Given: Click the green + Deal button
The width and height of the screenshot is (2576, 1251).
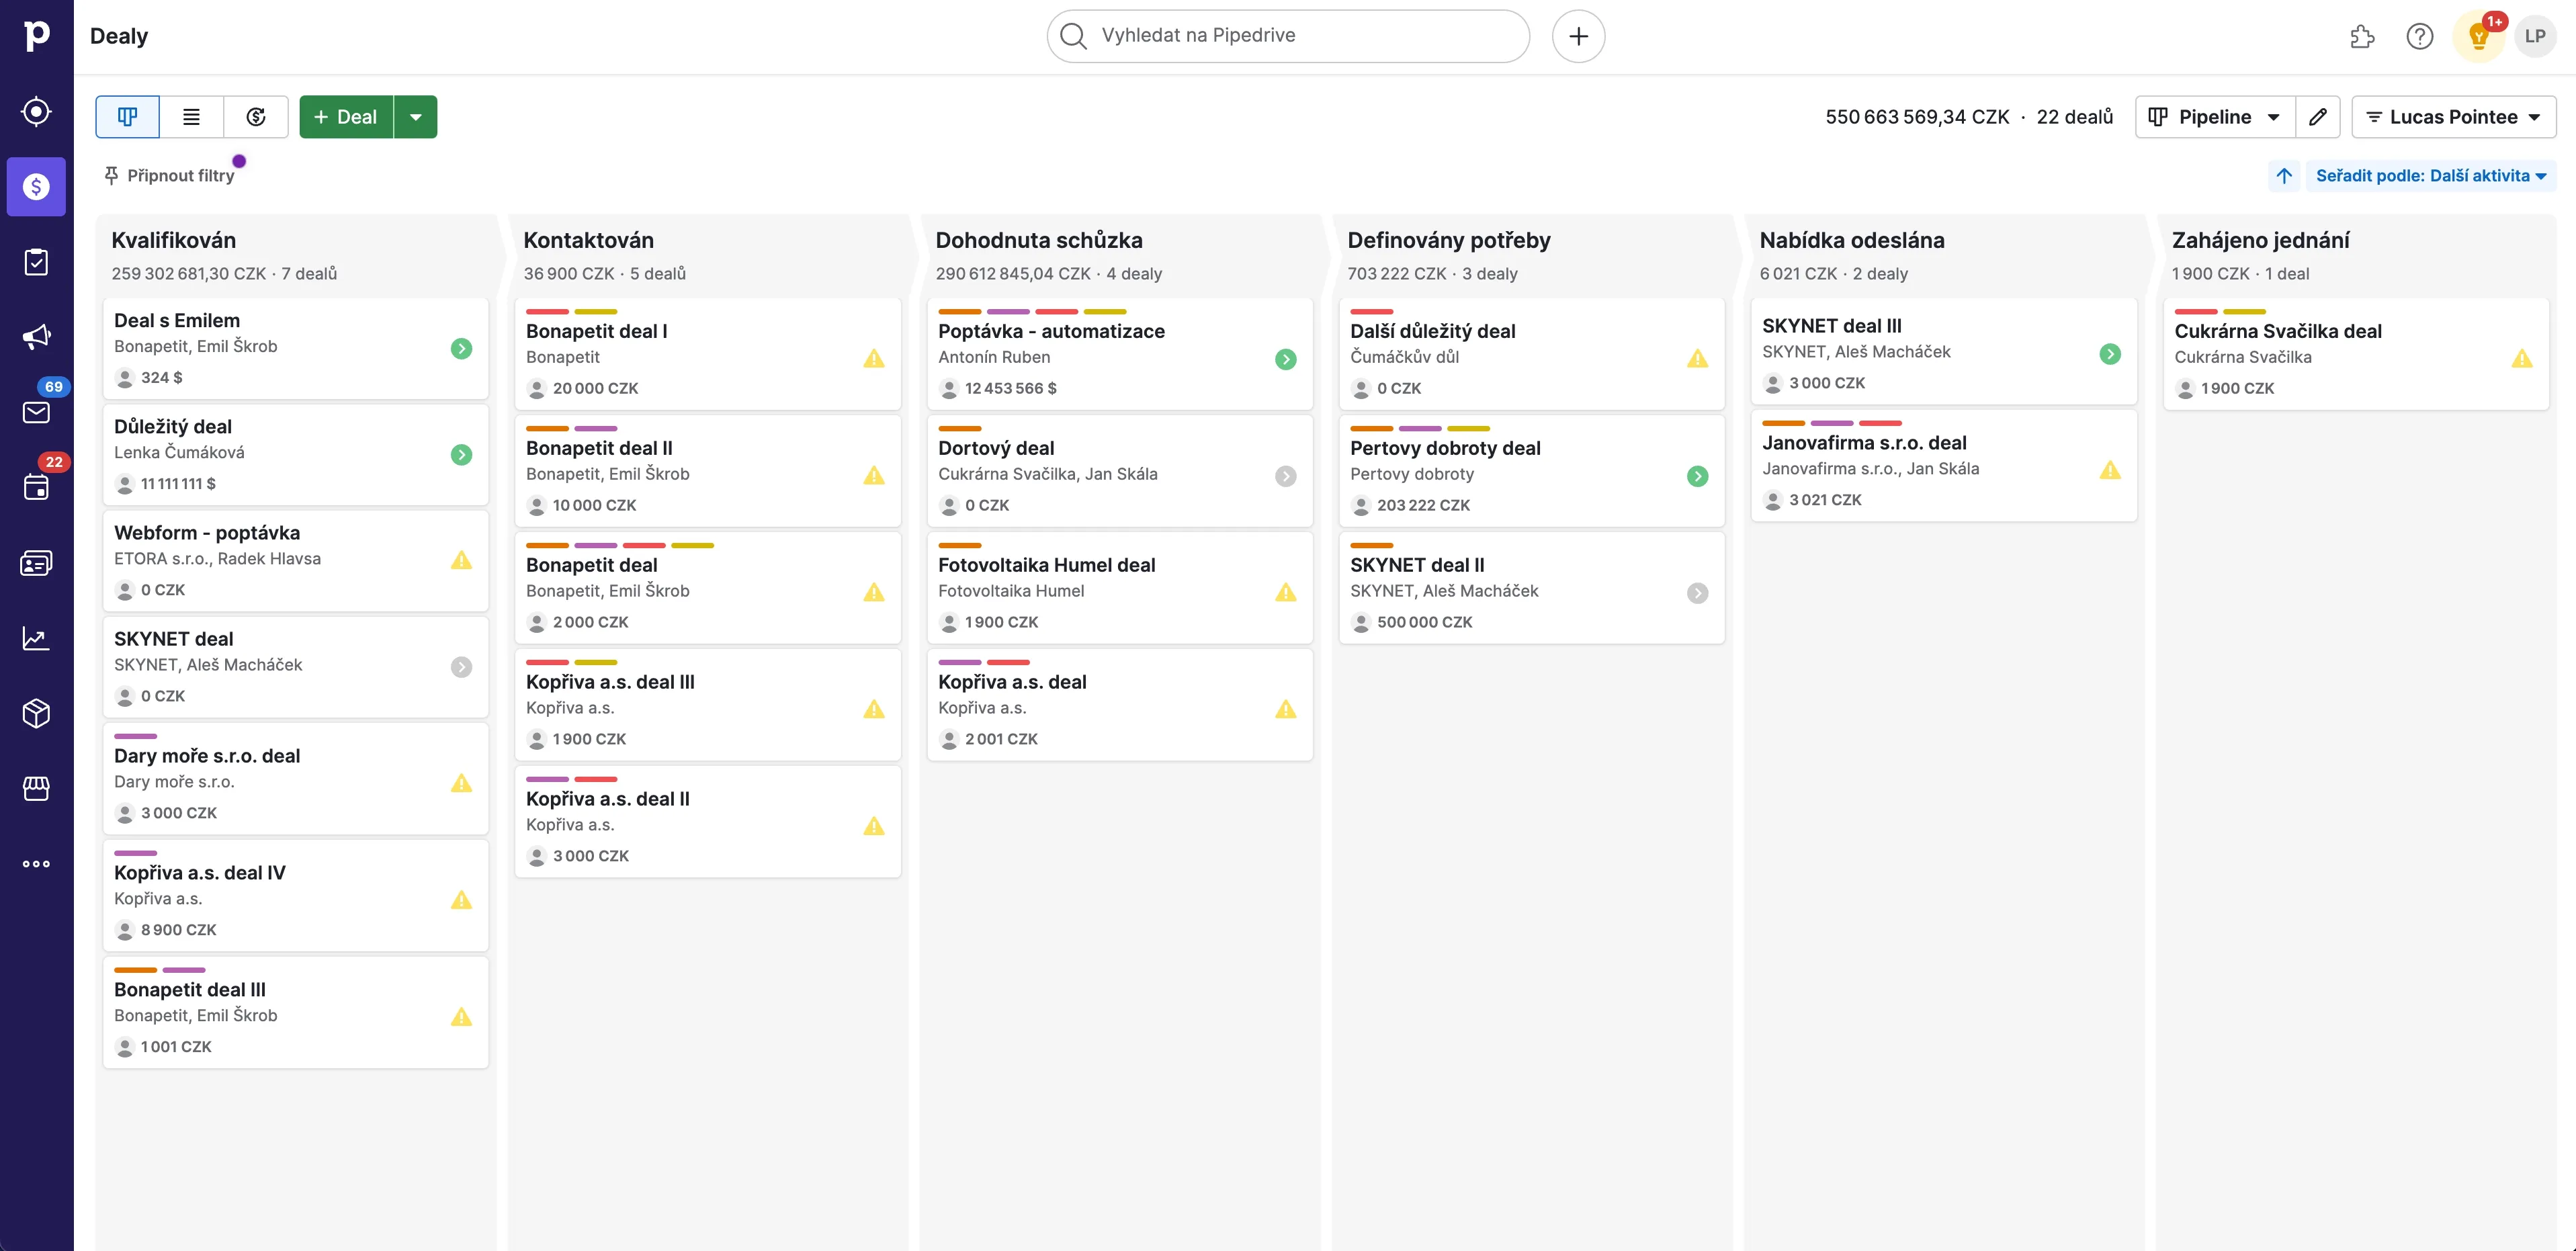Looking at the screenshot, I should pyautogui.click(x=346, y=116).
